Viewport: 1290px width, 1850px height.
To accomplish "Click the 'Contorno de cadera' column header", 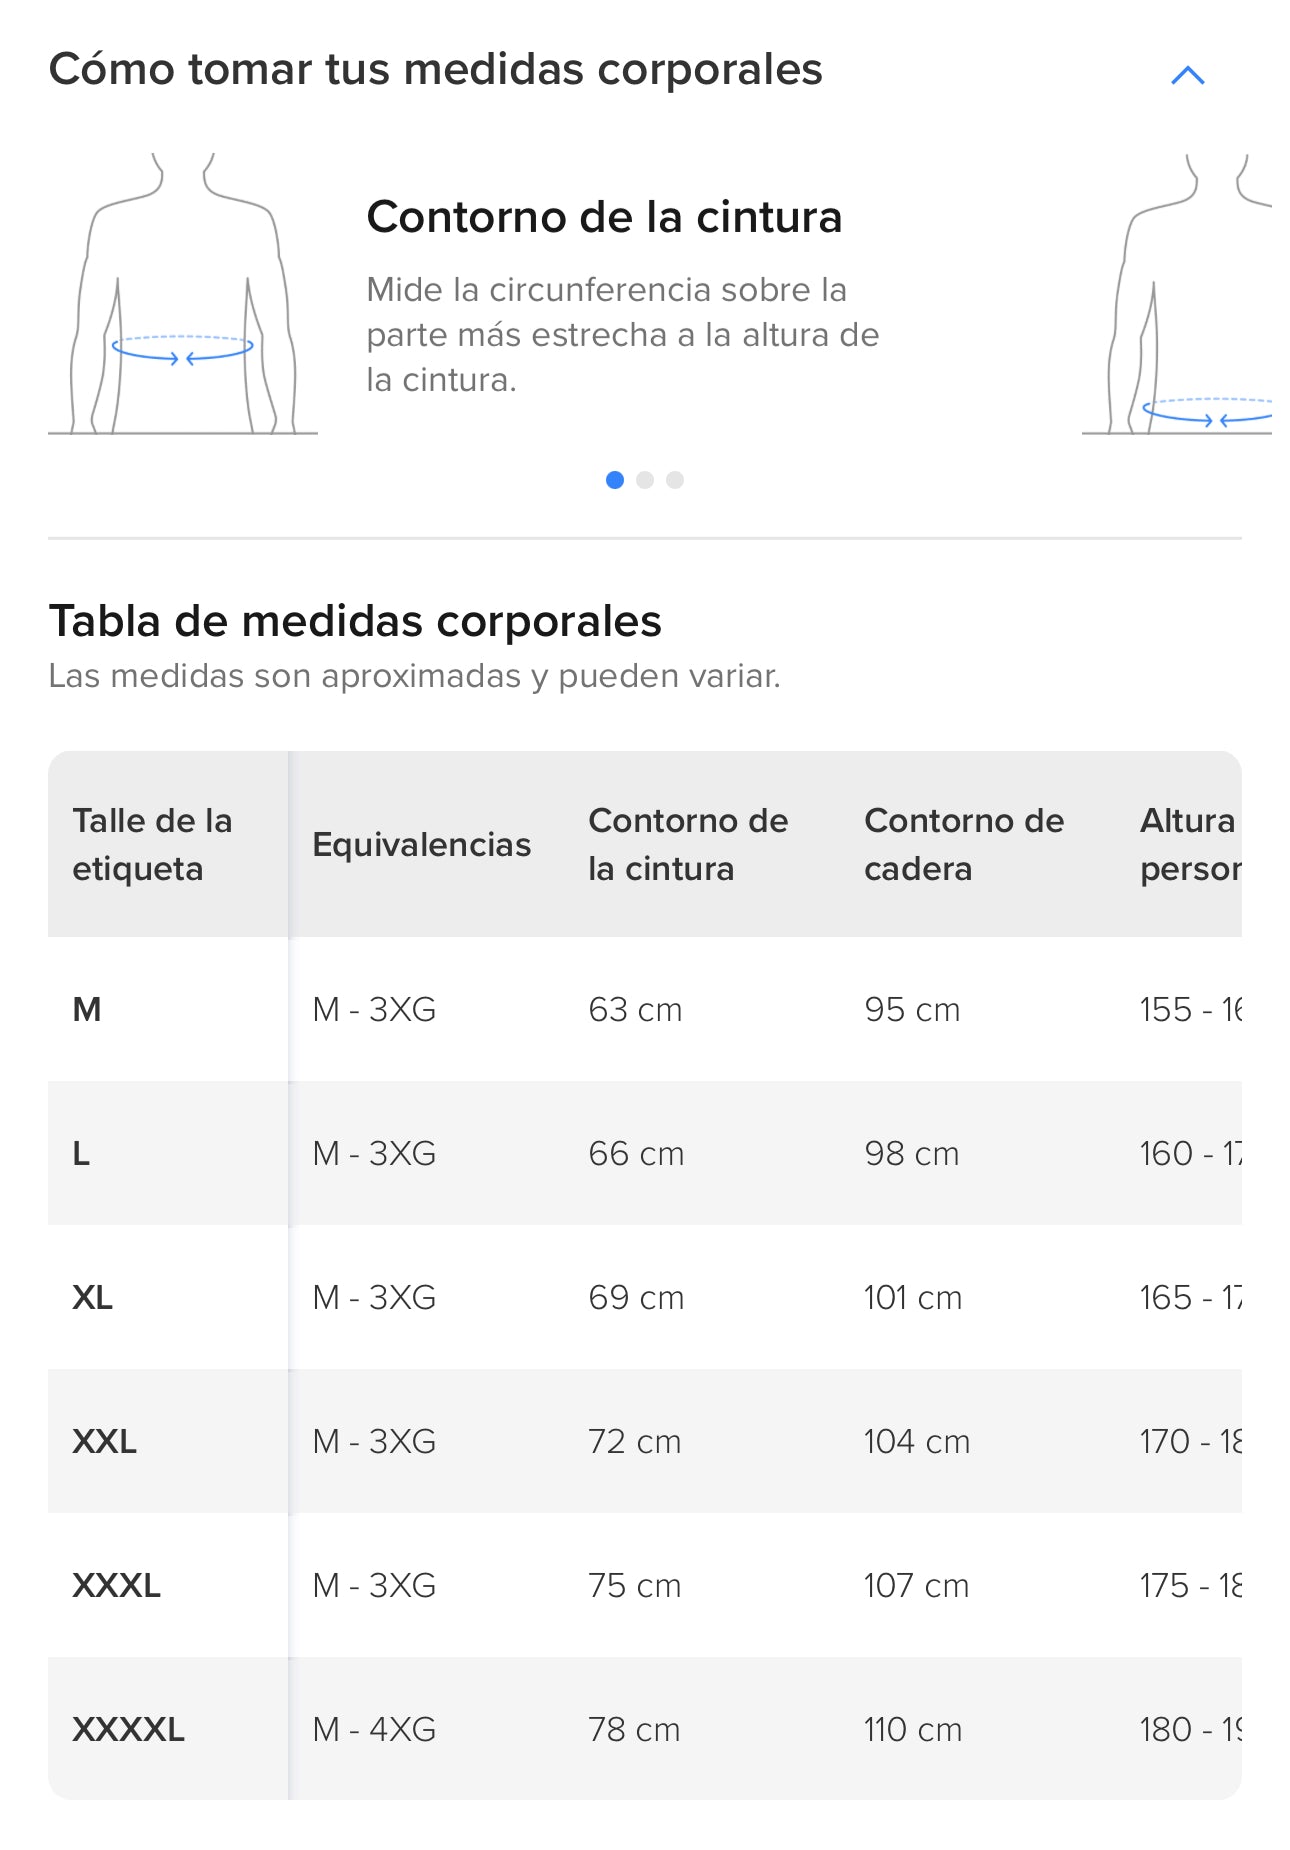I will pos(963,844).
